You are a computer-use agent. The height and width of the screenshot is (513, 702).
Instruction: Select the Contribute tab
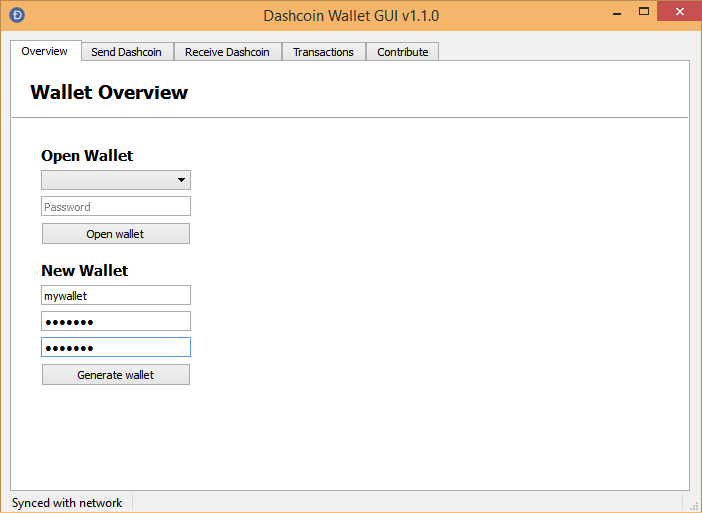tap(402, 52)
